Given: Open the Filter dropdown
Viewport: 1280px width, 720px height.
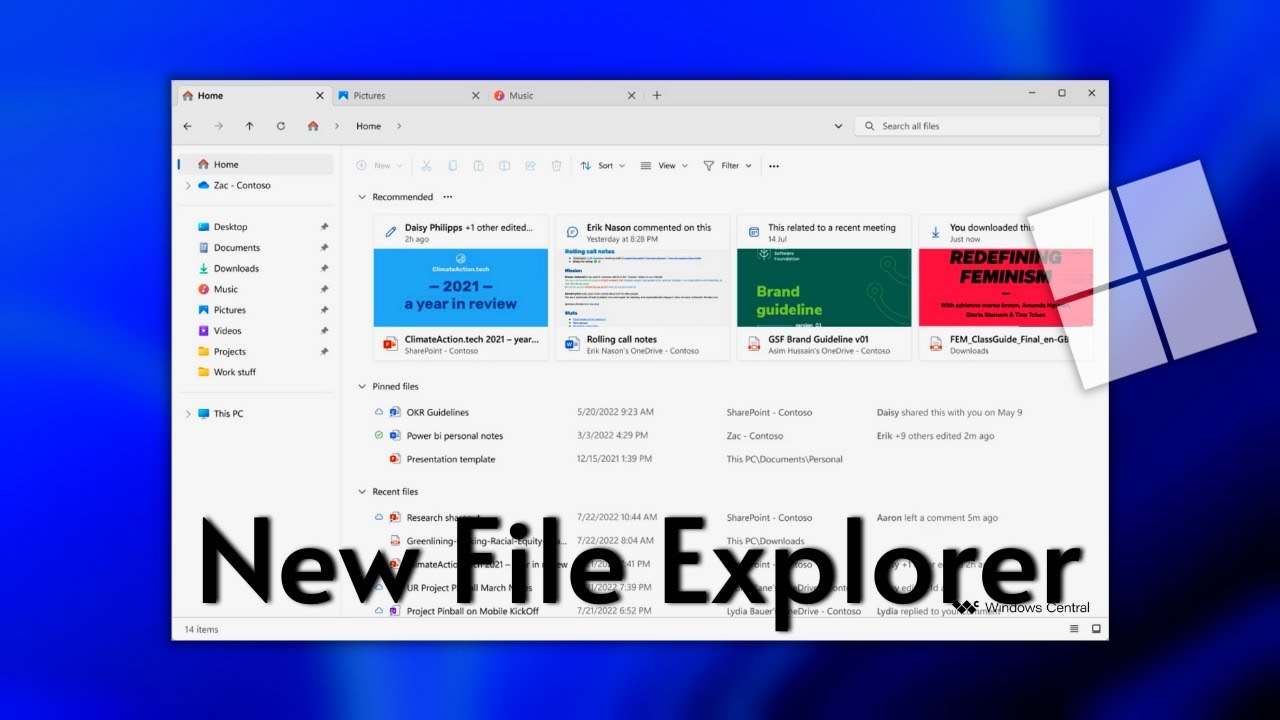Looking at the screenshot, I should click(727, 166).
